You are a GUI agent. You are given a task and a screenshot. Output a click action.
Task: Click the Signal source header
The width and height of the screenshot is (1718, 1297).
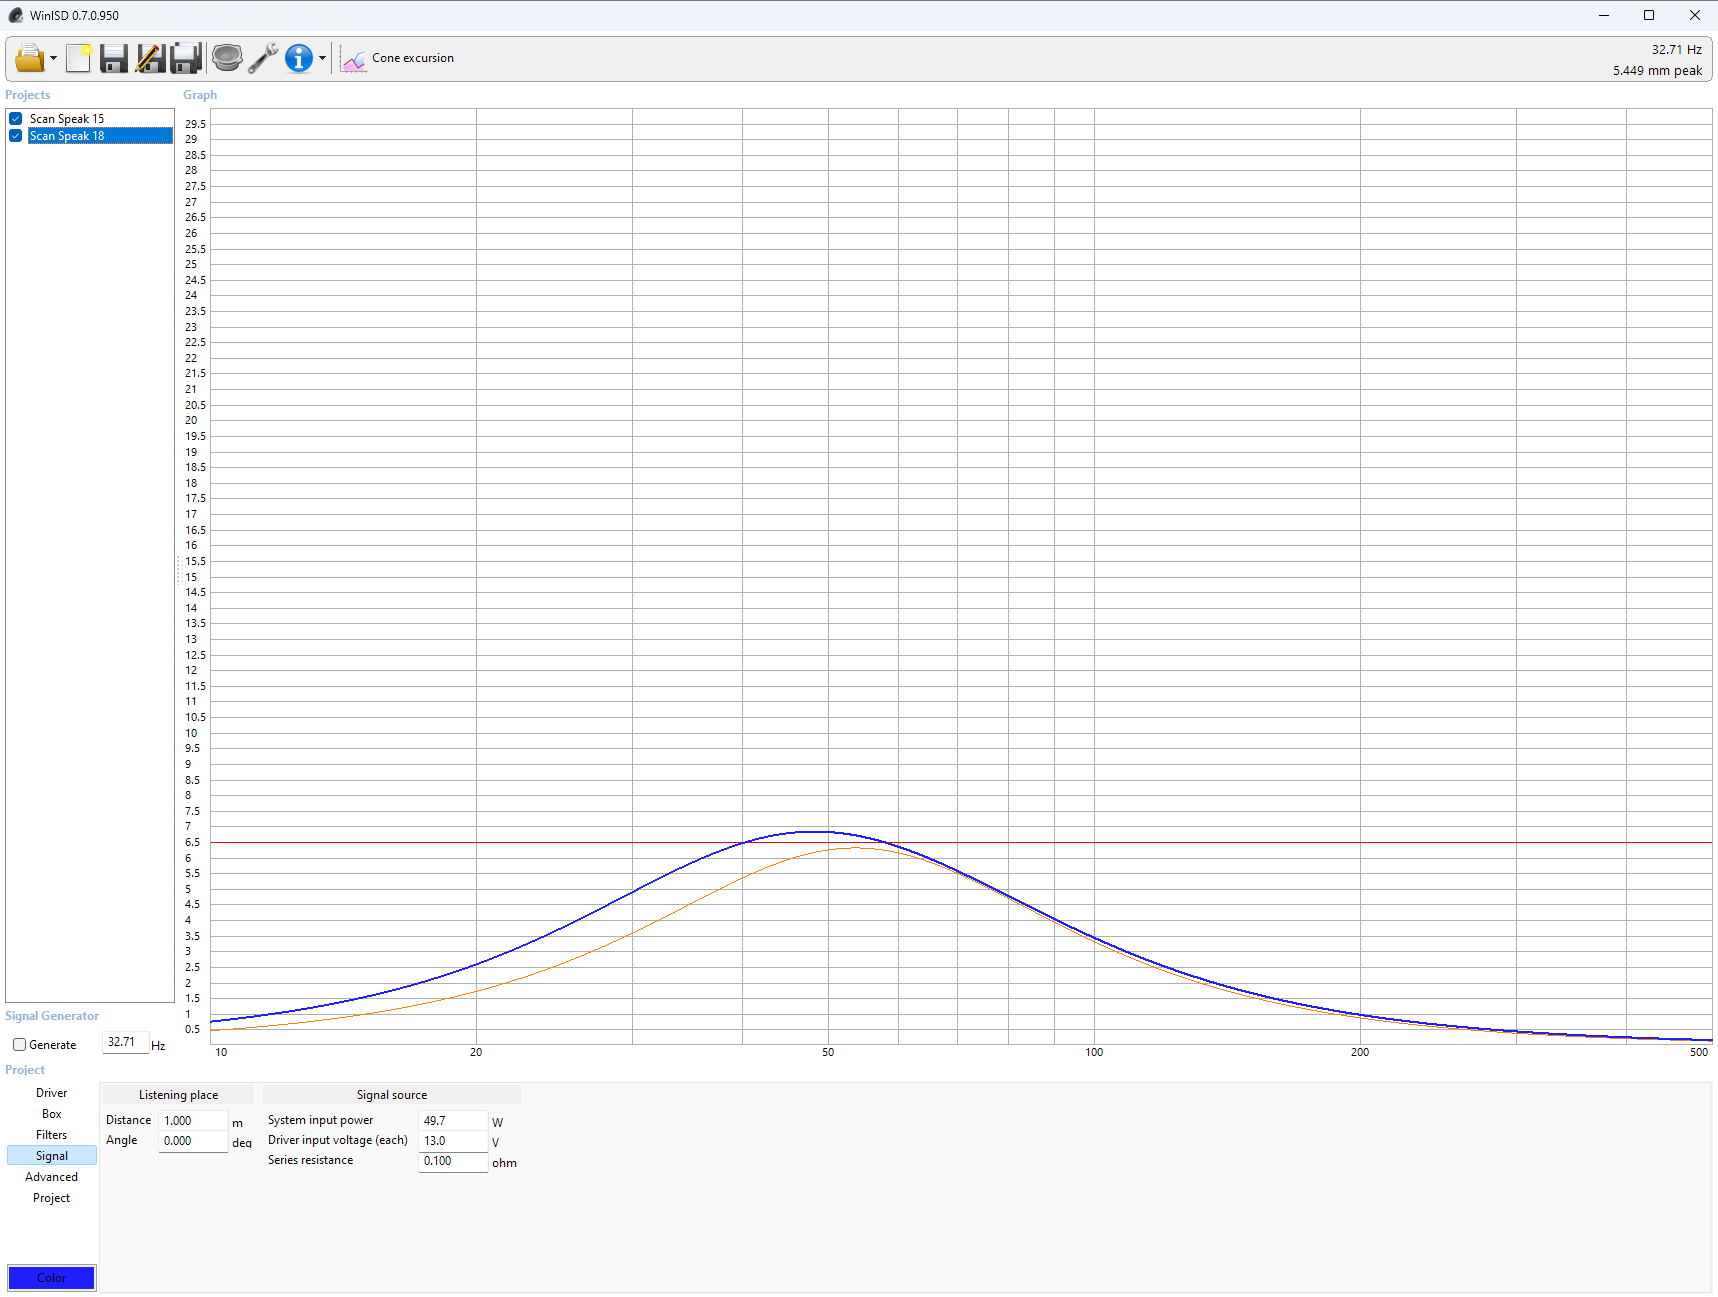click(392, 1095)
